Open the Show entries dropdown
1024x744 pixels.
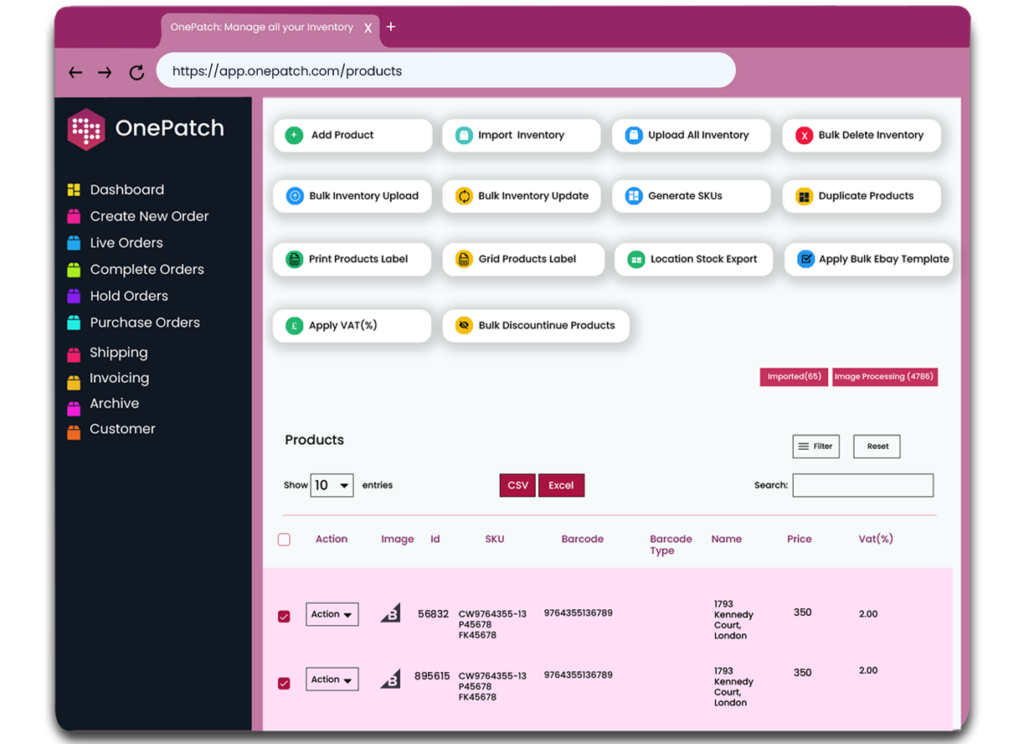333,484
